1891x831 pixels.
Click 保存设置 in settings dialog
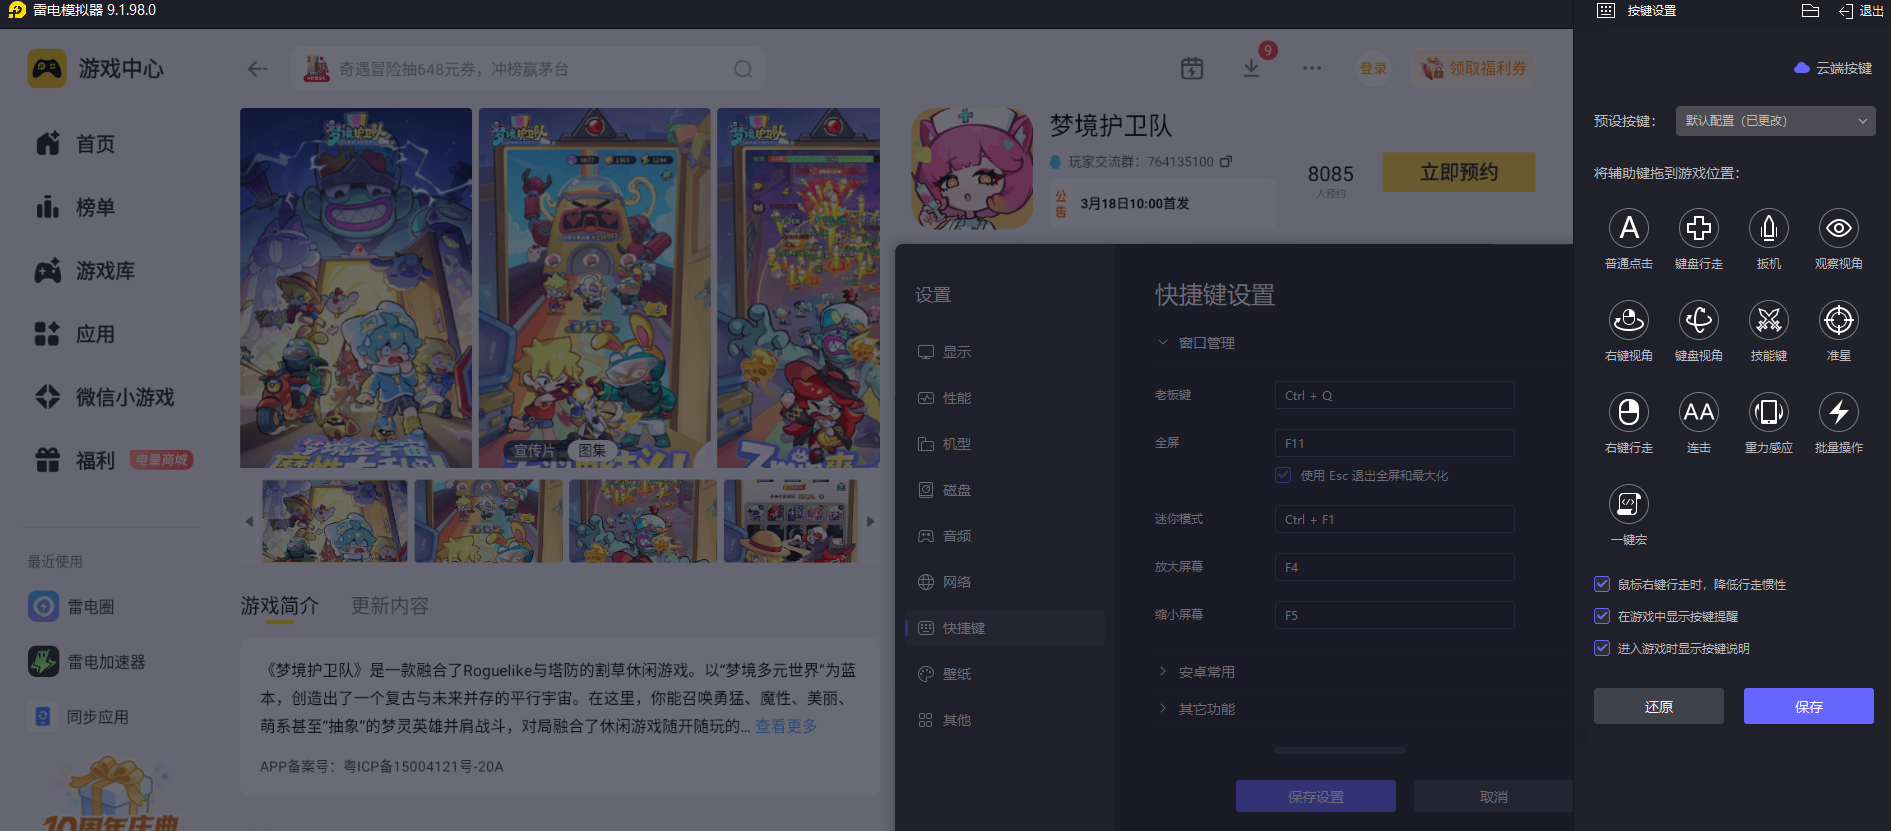click(x=1316, y=796)
